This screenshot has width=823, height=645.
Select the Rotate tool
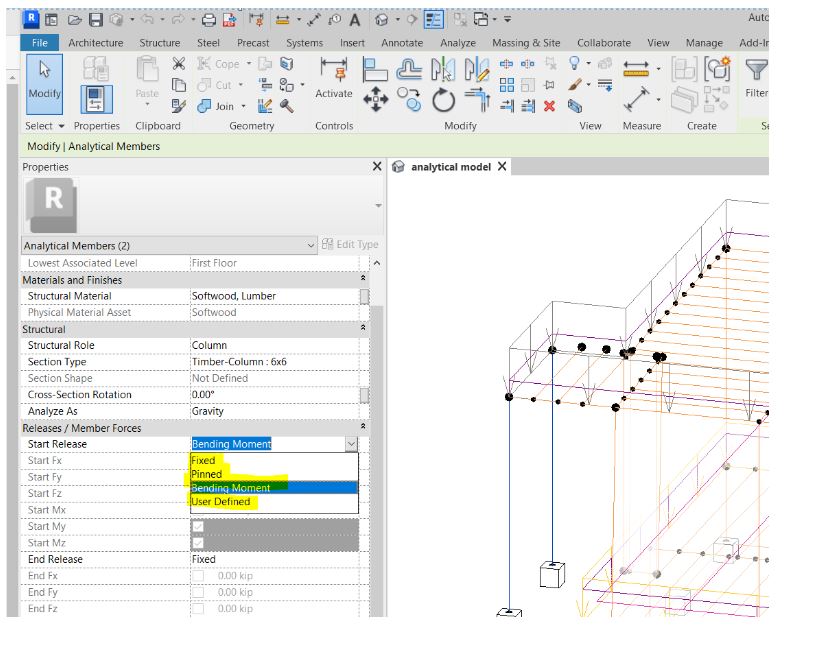pyautogui.click(x=444, y=100)
